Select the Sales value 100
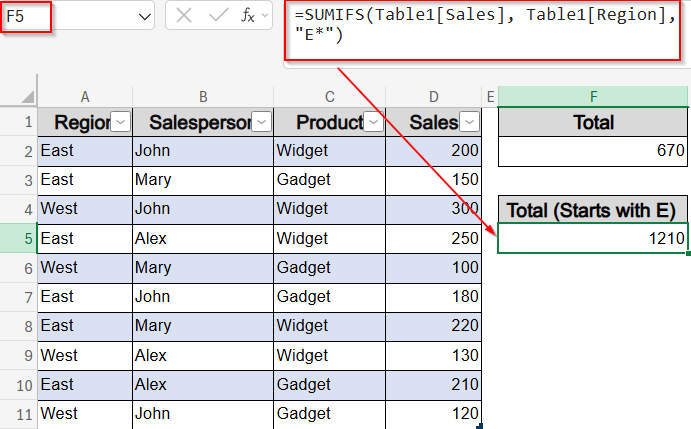This screenshot has width=691, height=429. point(434,268)
